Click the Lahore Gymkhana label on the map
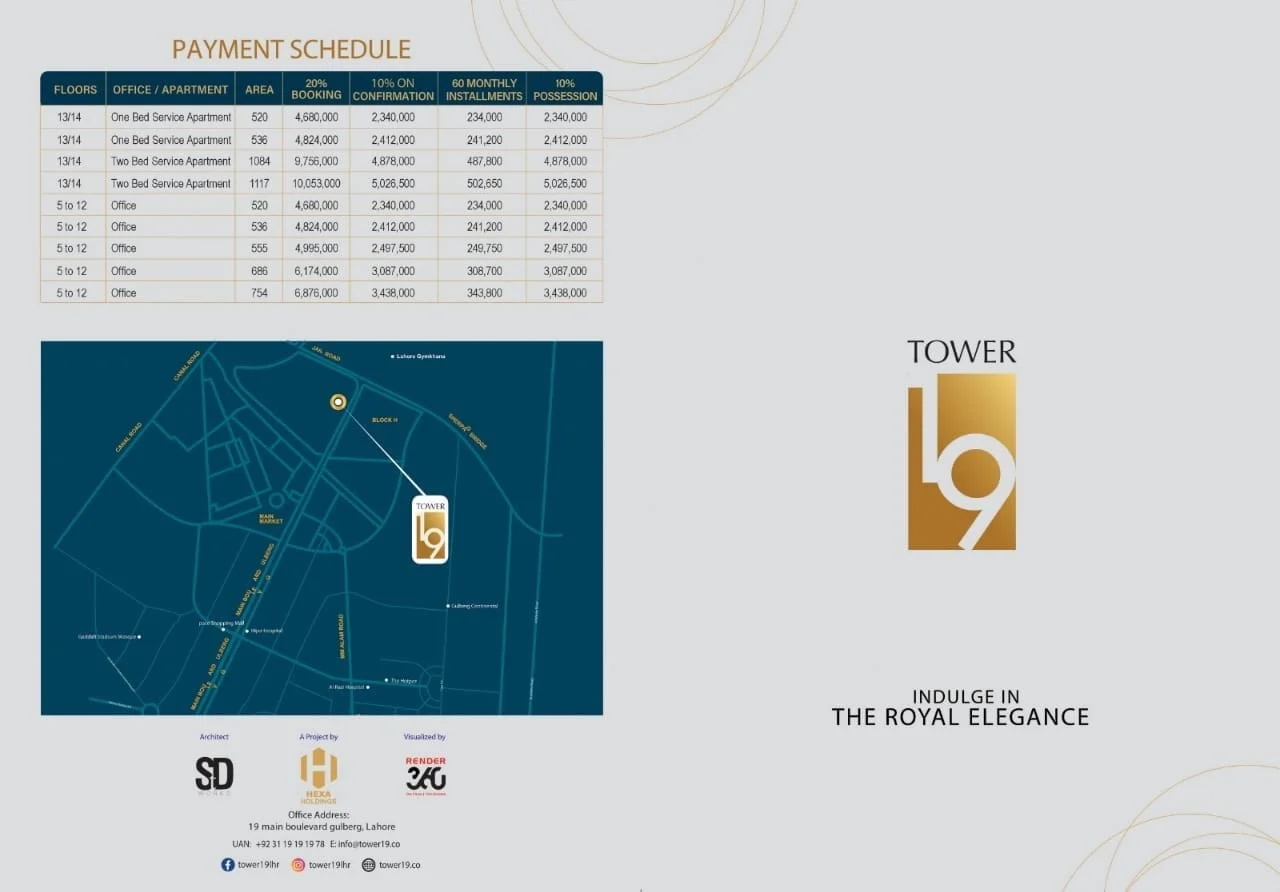 pos(421,356)
